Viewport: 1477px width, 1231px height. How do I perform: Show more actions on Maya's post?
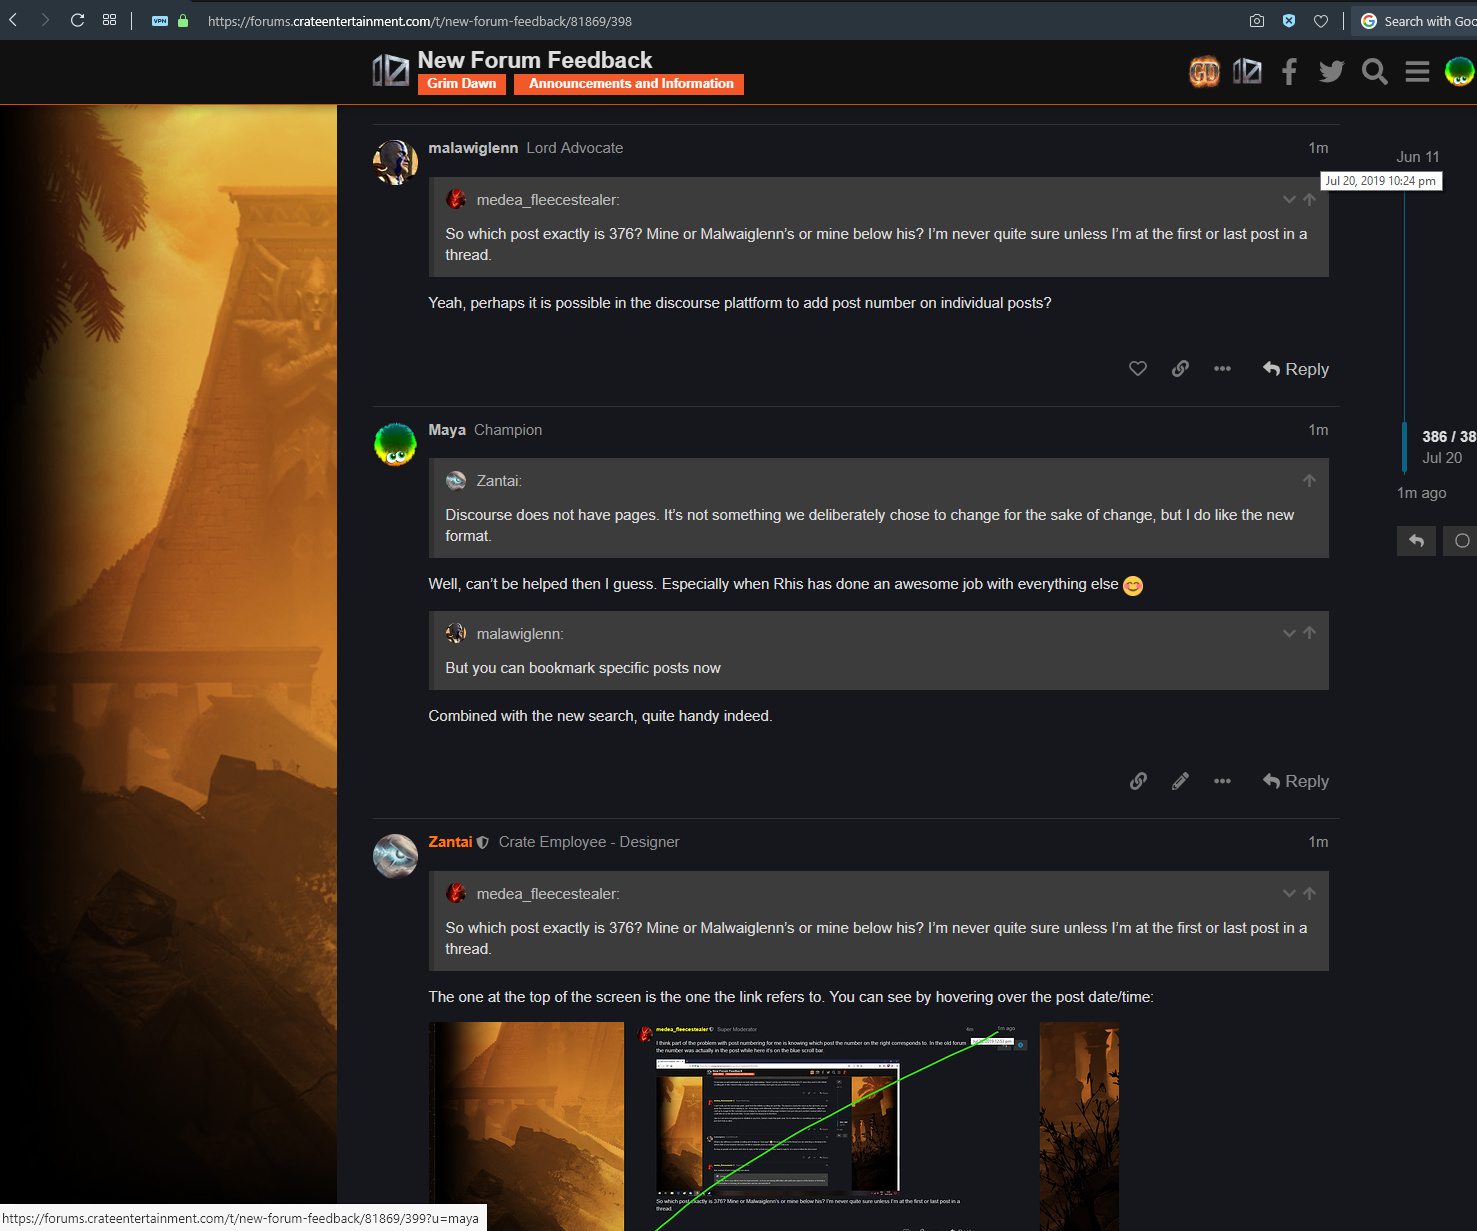pos(1222,781)
